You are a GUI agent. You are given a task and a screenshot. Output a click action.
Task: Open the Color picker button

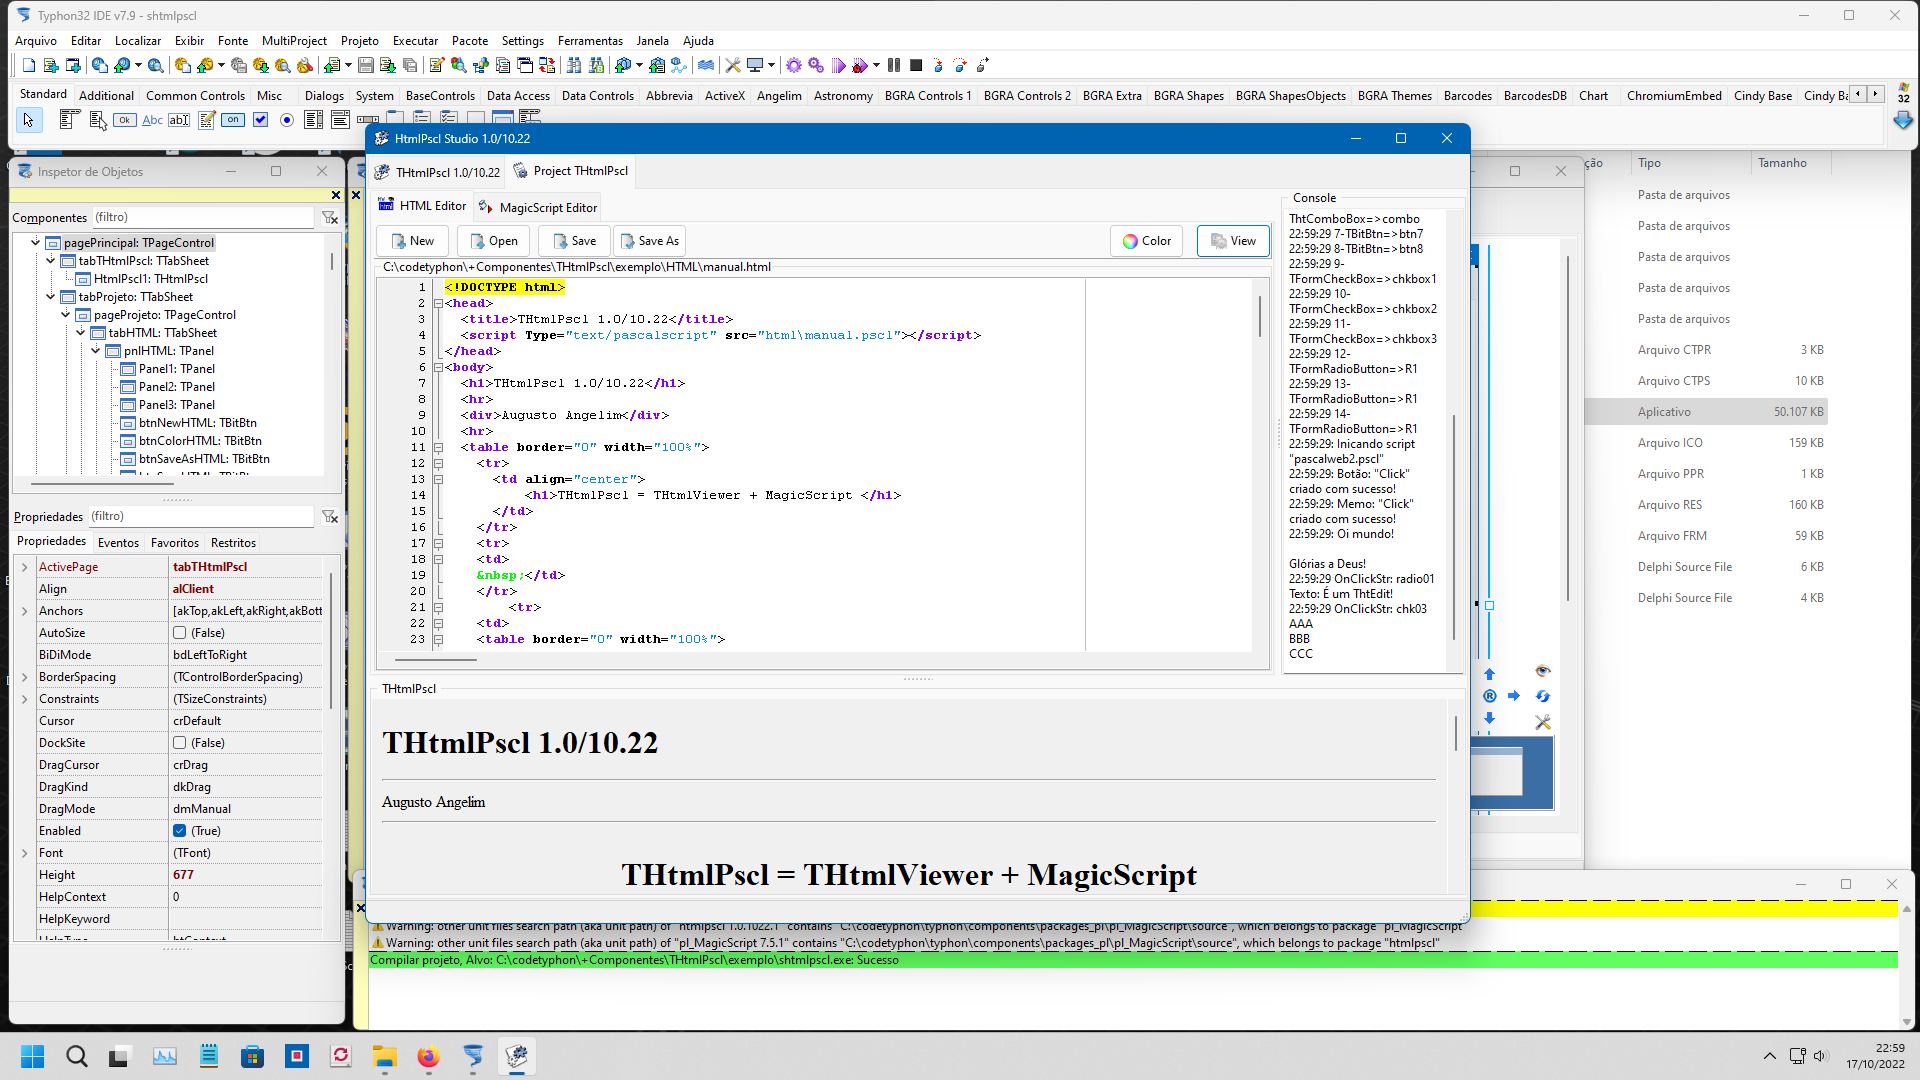point(1147,241)
